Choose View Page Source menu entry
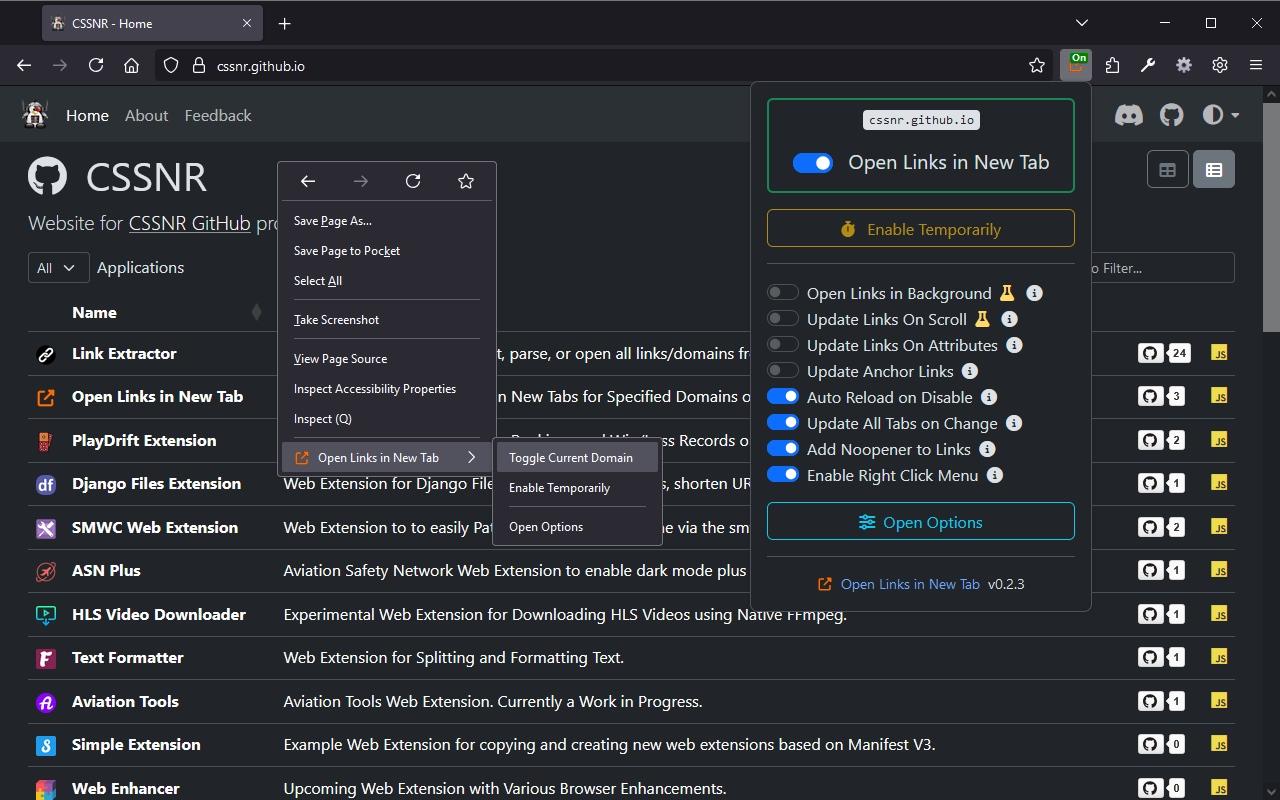The height and width of the screenshot is (800, 1280). coord(340,359)
